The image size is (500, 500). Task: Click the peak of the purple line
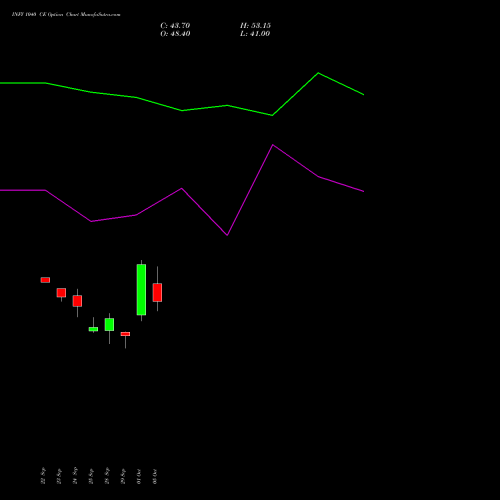coord(273,145)
